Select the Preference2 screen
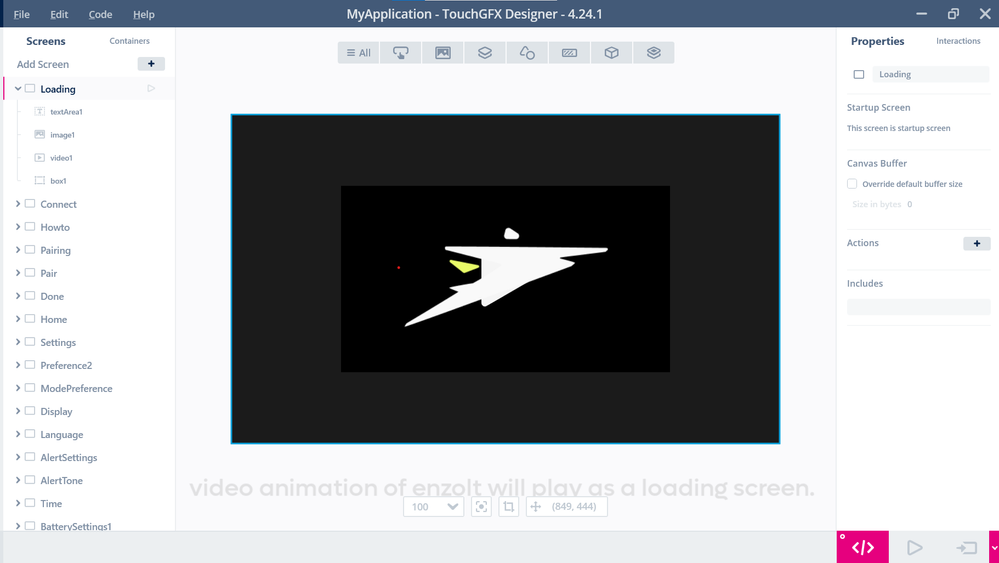999x563 pixels. click(66, 365)
